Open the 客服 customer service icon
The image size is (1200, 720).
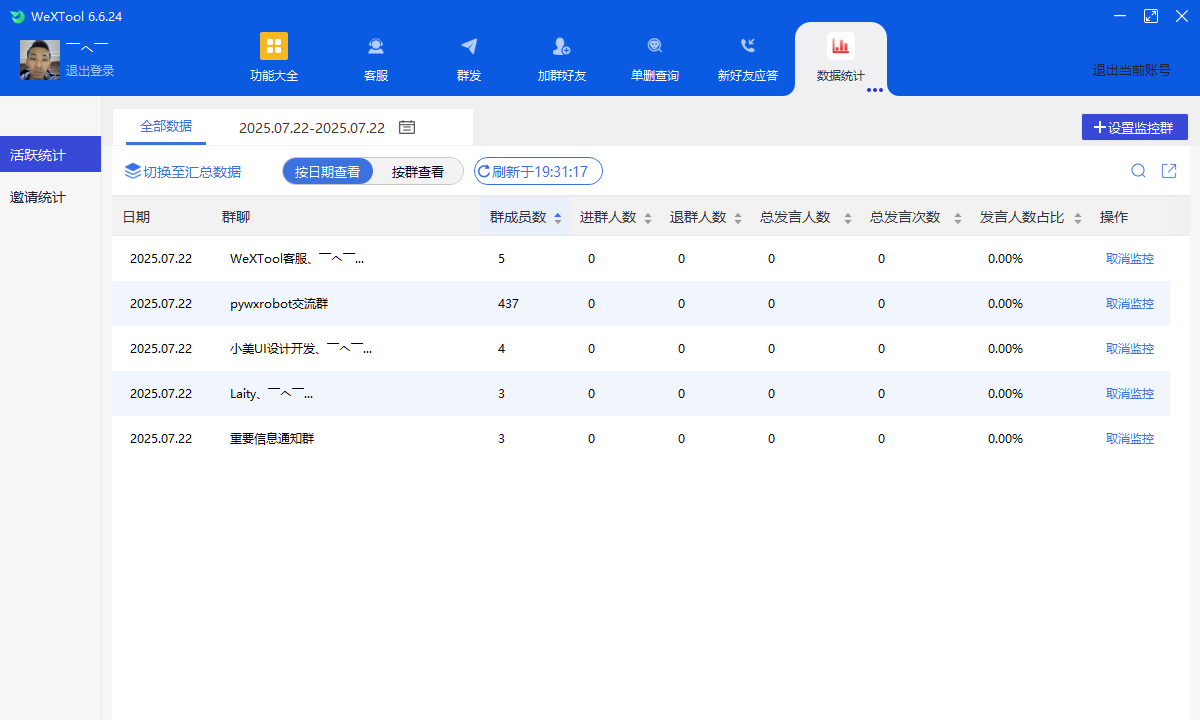(x=376, y=46)
